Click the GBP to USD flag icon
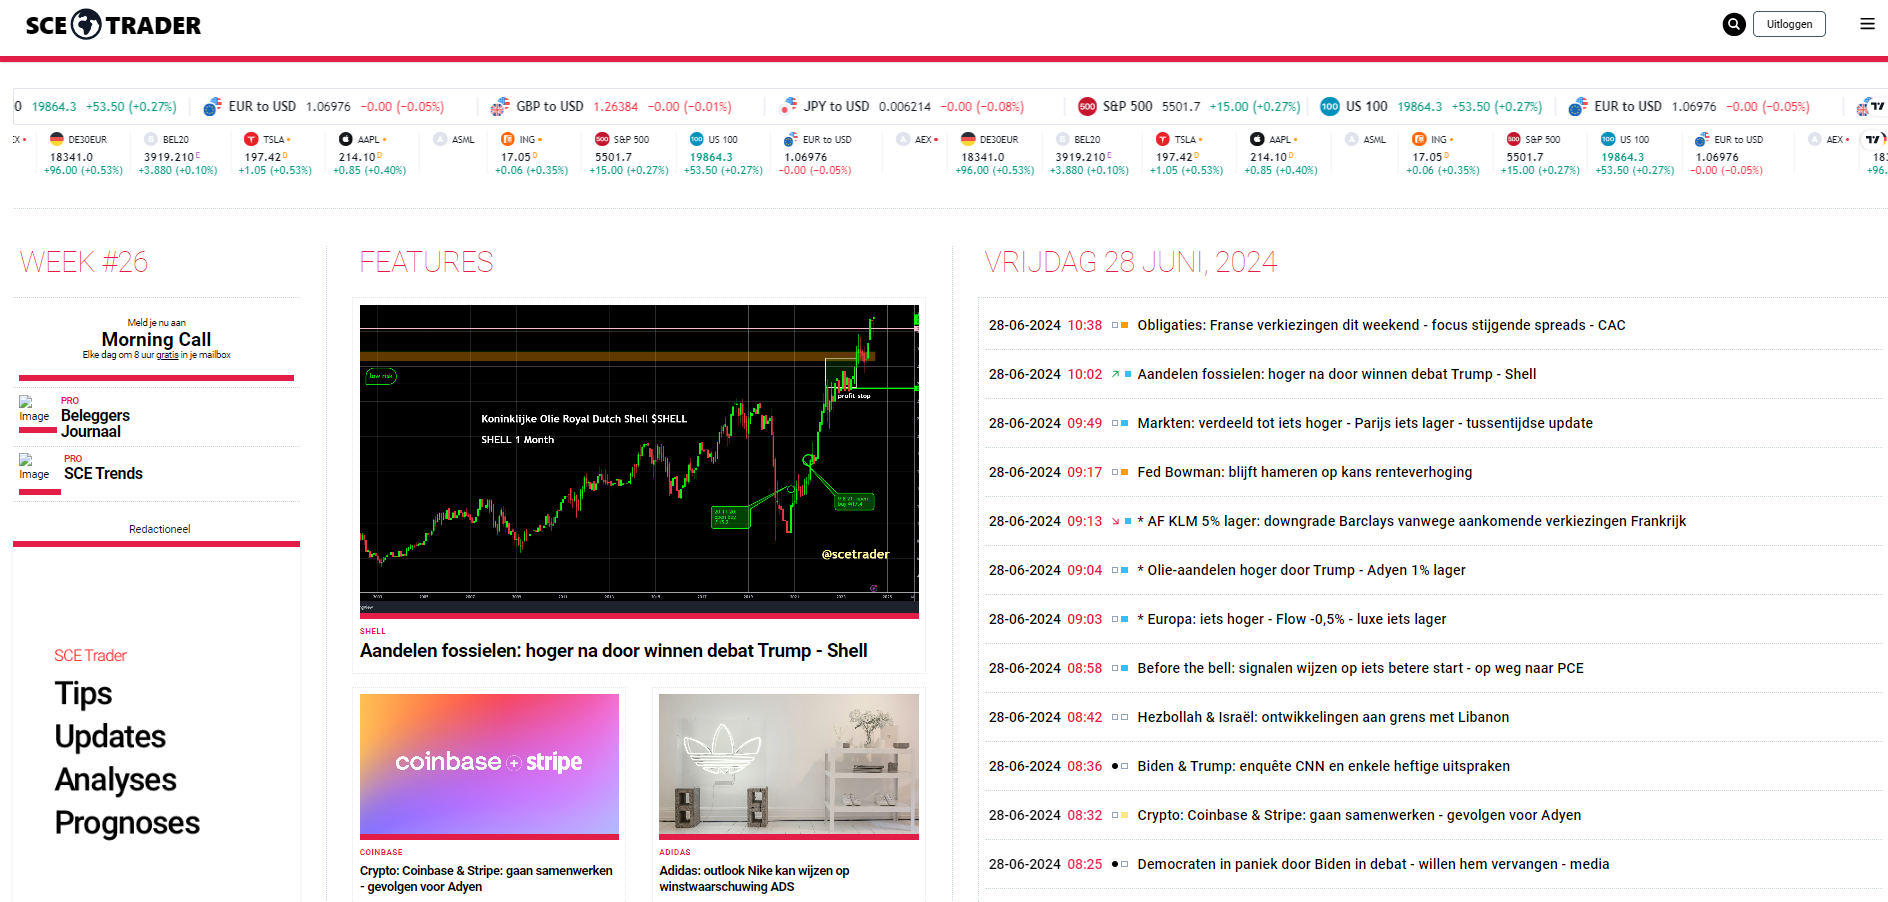This screenshot has width=1888, height=902. [500, 107]
